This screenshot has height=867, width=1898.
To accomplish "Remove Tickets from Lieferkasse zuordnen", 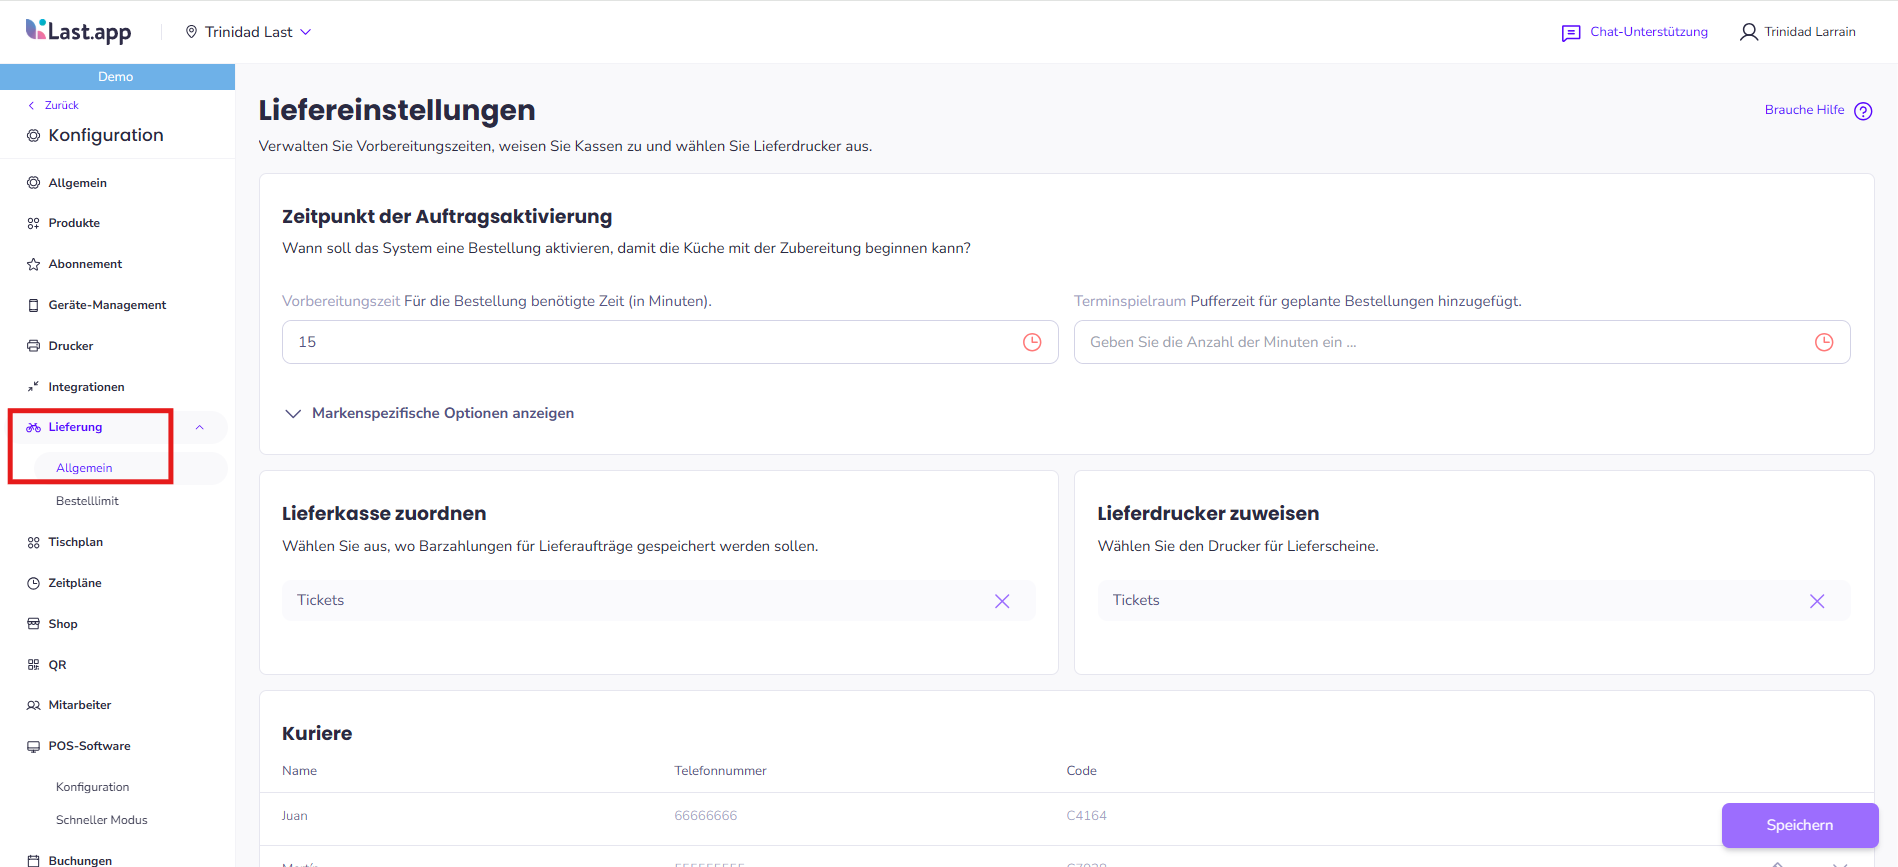I will [x=1002, y=601].
